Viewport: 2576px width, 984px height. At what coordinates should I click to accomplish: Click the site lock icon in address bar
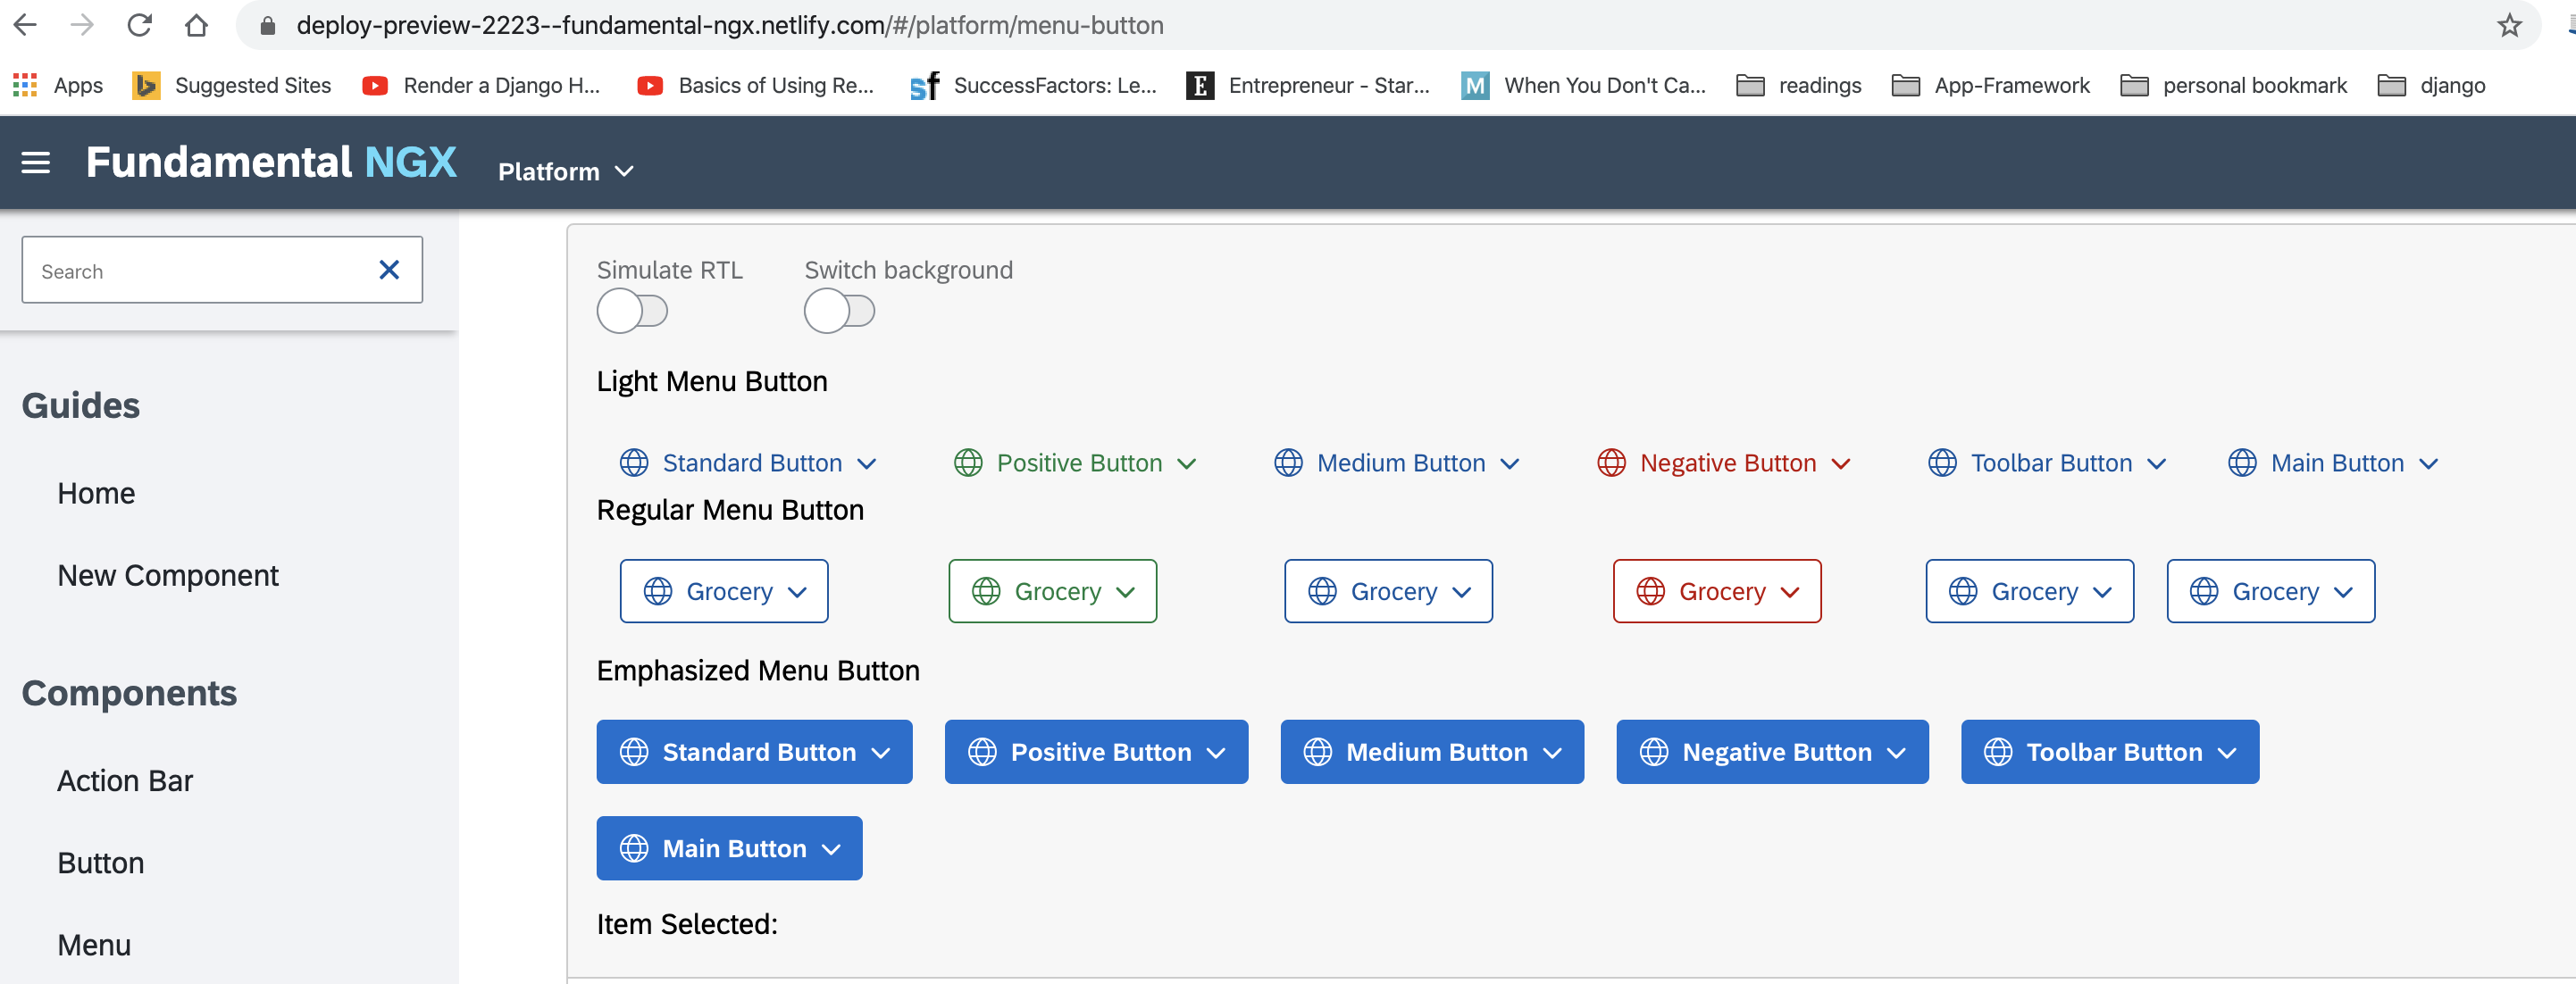[267, 25]
